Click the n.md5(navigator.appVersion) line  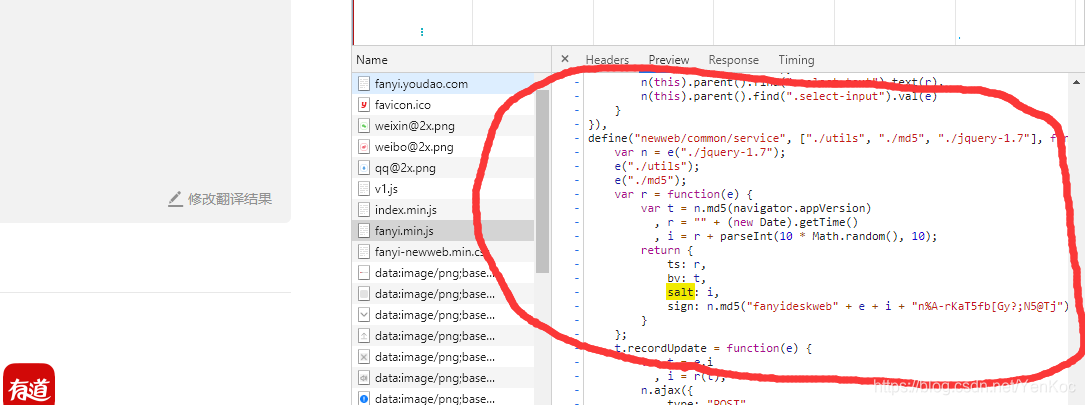pyautogui.click(x=756, y=208)
